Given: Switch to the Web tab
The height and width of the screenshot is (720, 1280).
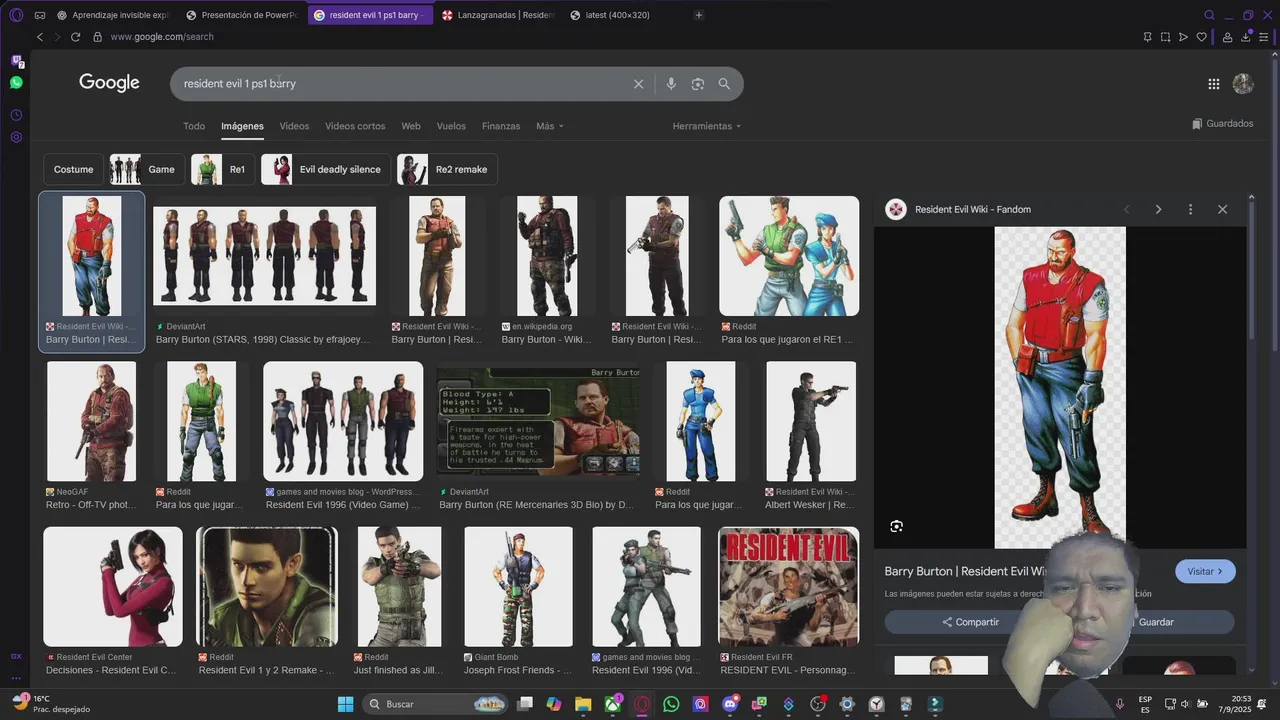Looking at the screenshot, I should point(411,126).
